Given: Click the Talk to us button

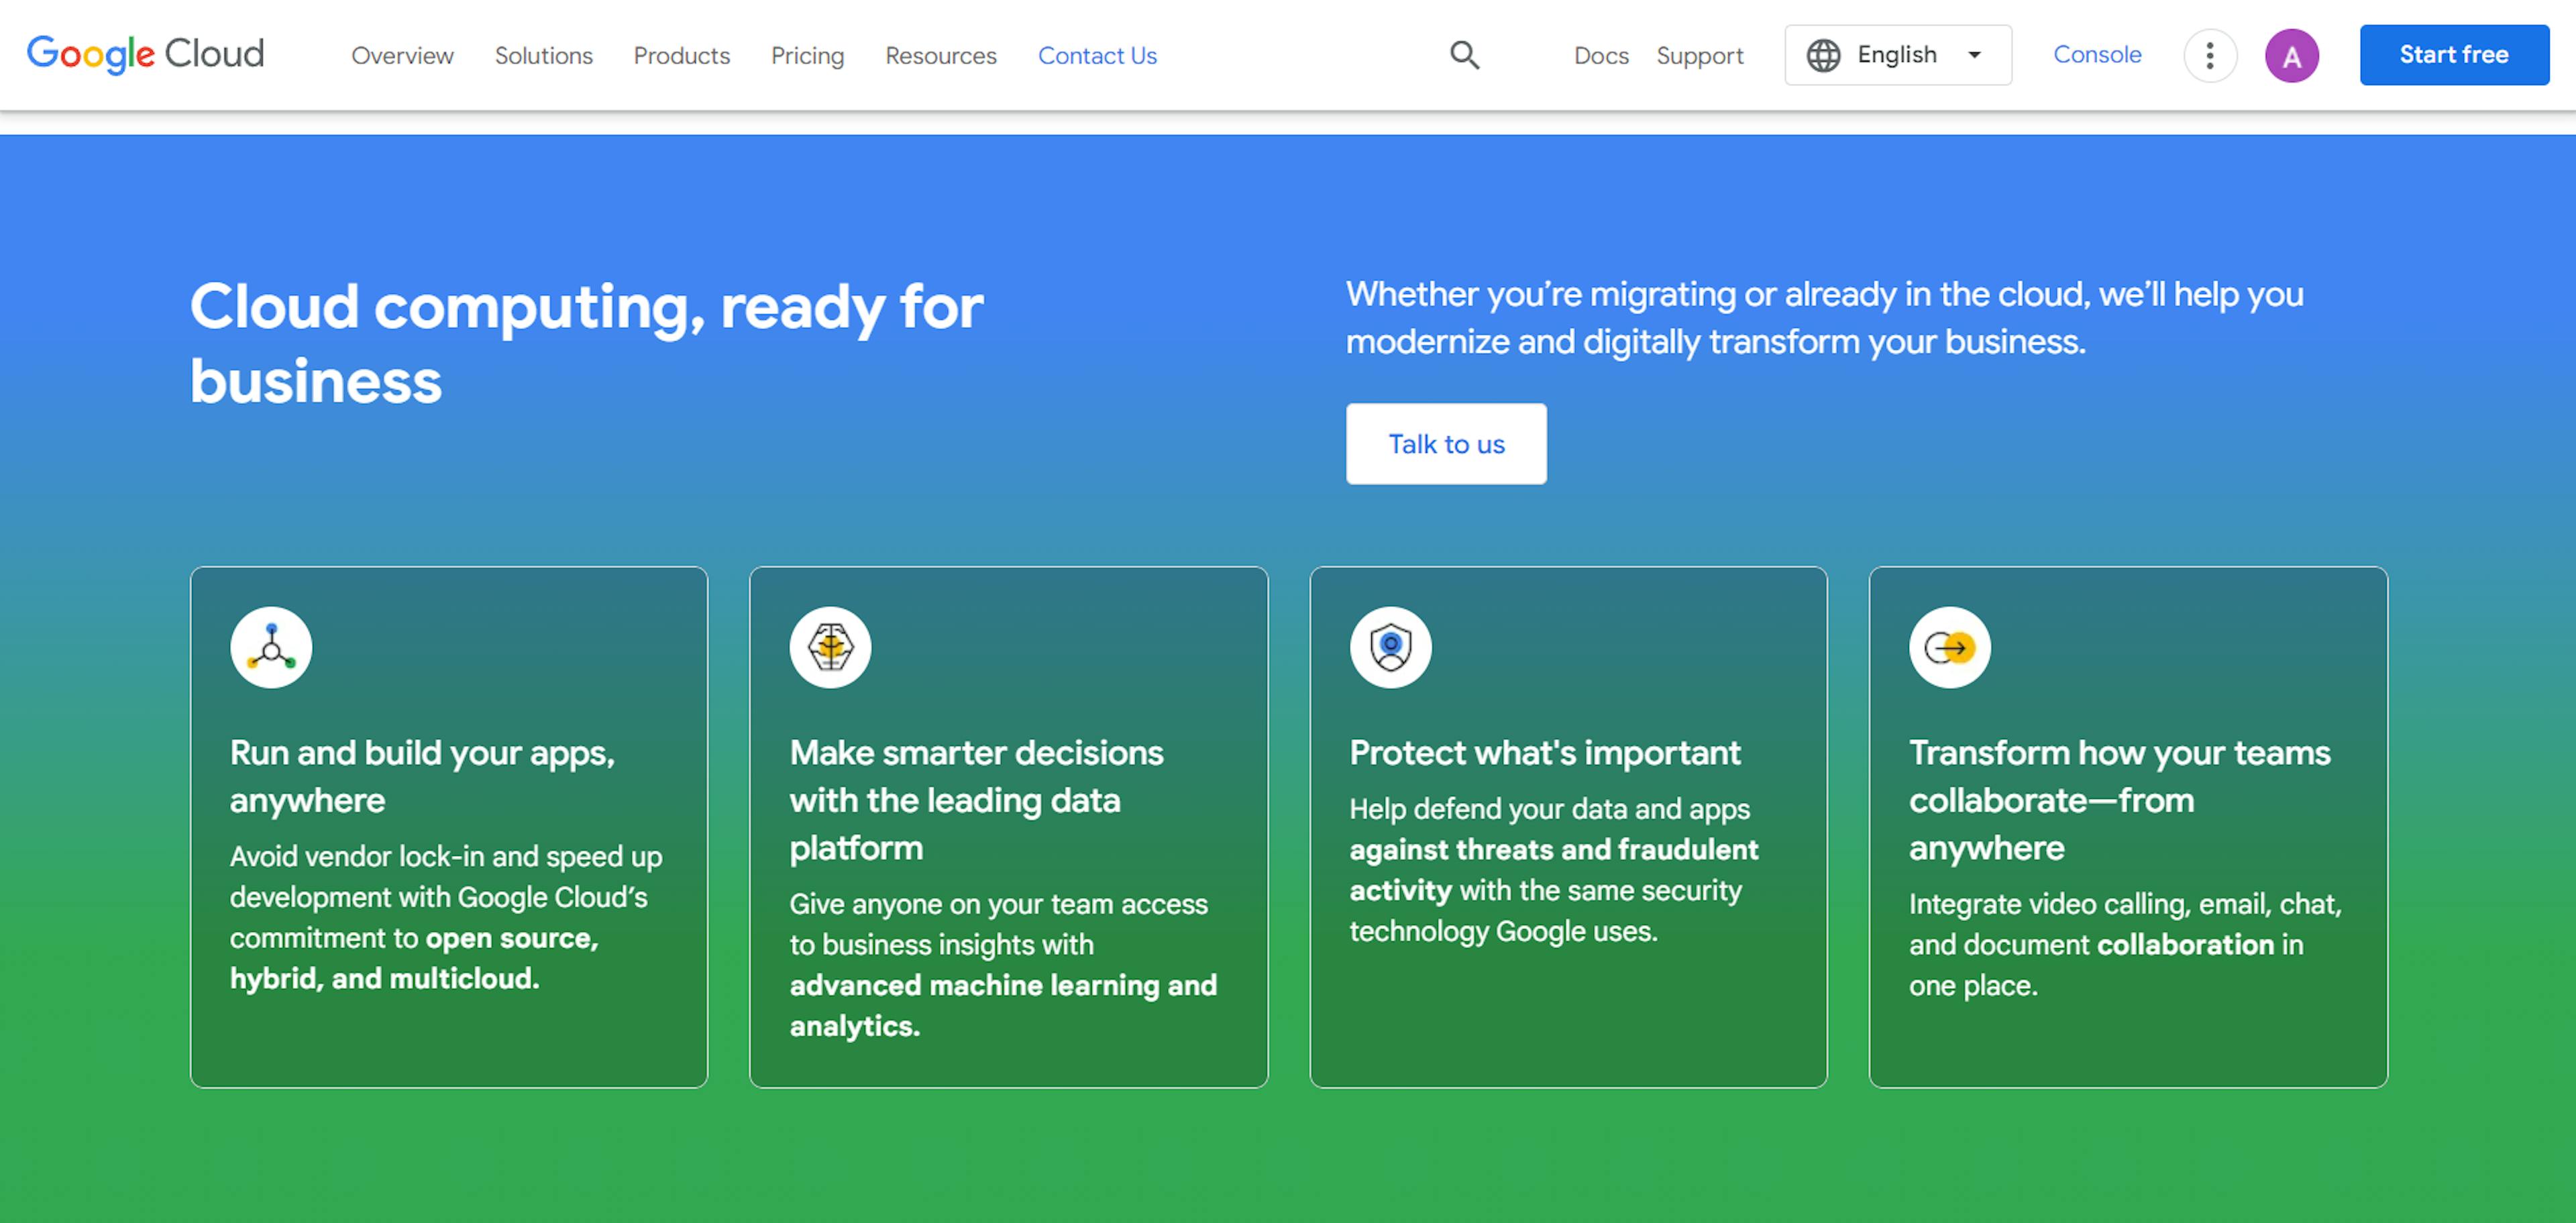Looking at the screenshot, I should (x=1446, y=444).
